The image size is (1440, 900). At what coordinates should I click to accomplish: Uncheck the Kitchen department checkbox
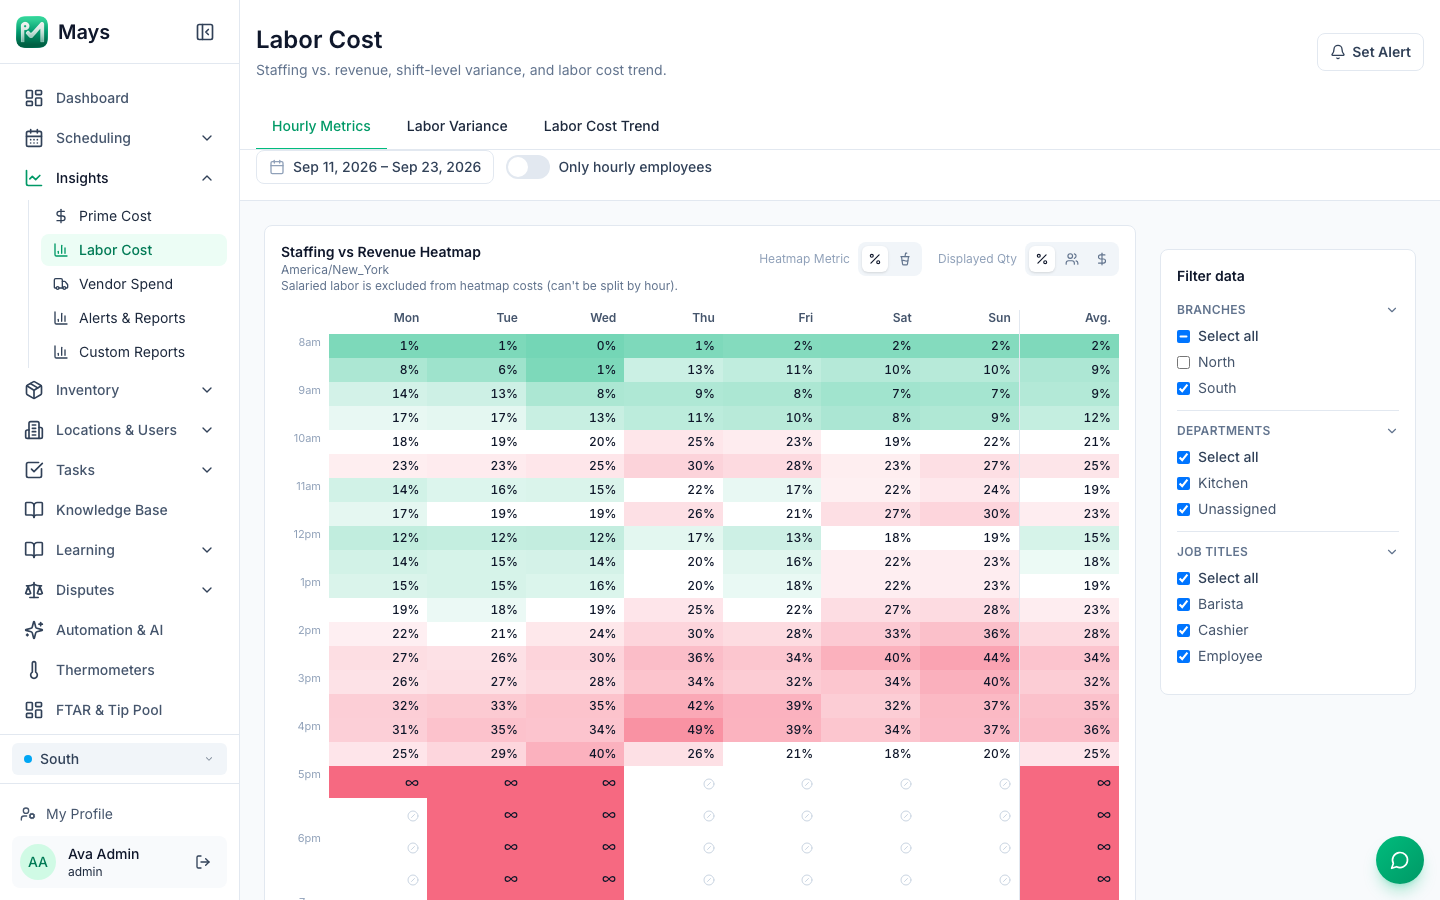pyautogui.click(x=1184, y=483)
